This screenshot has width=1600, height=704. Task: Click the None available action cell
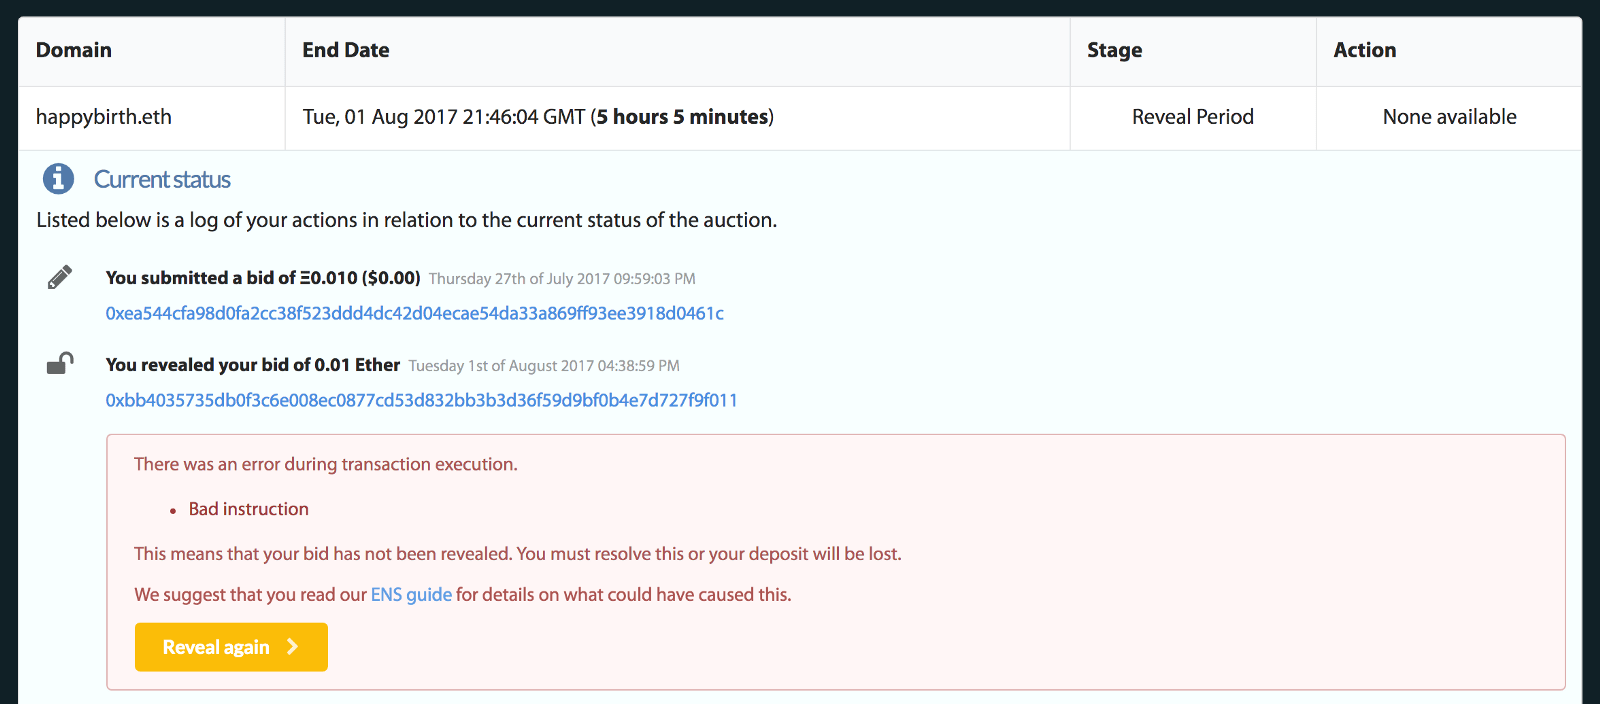[x=1449, y=118]
